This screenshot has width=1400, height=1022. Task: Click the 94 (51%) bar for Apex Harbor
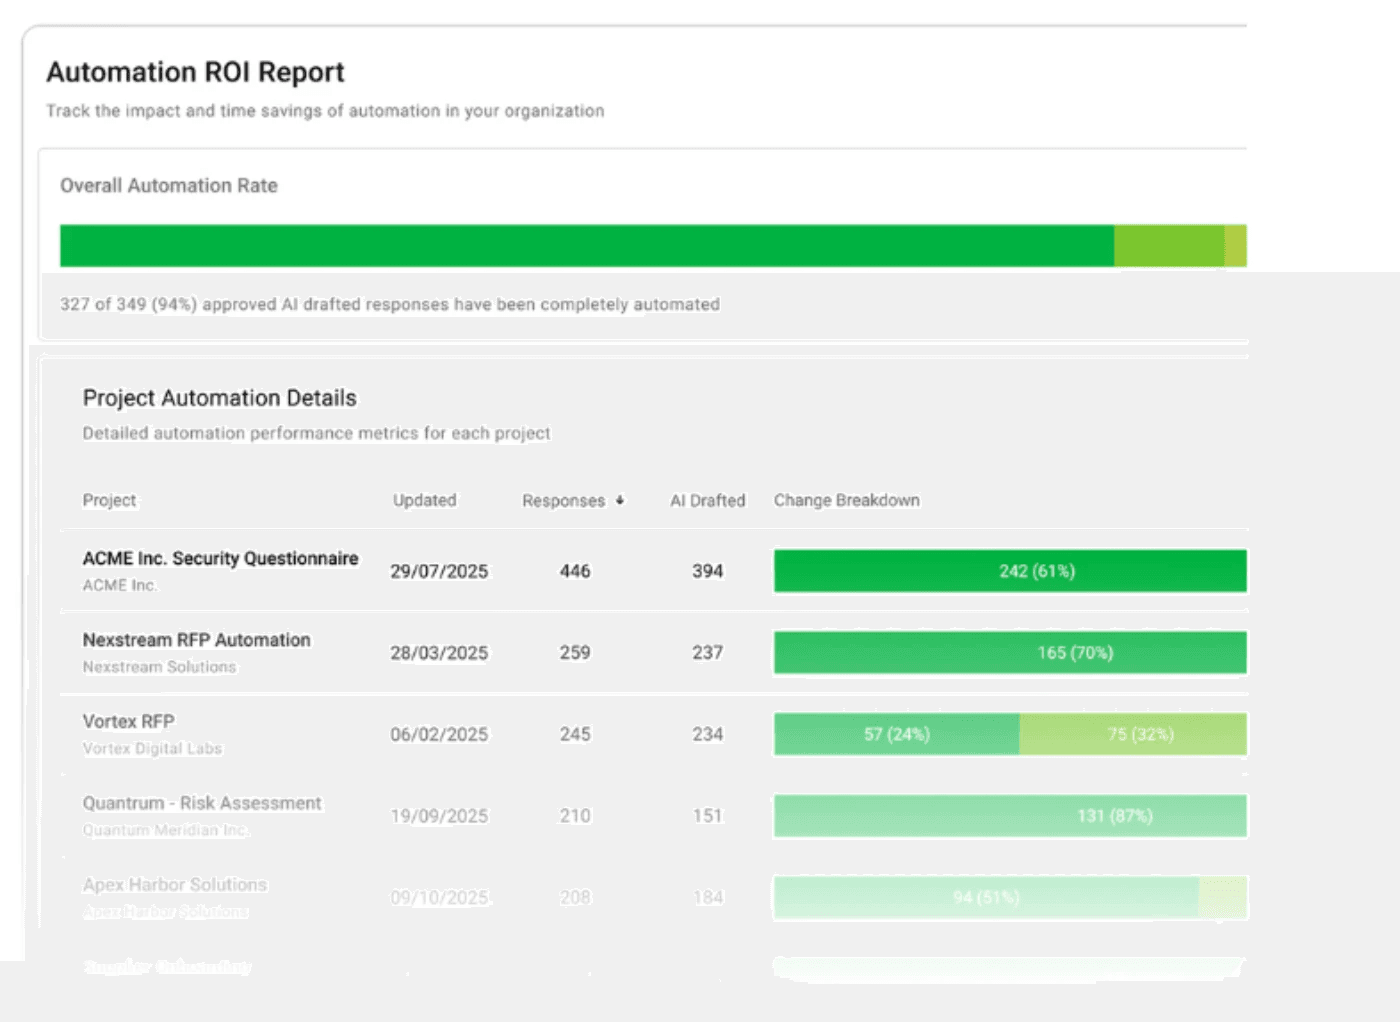[985, 897]
